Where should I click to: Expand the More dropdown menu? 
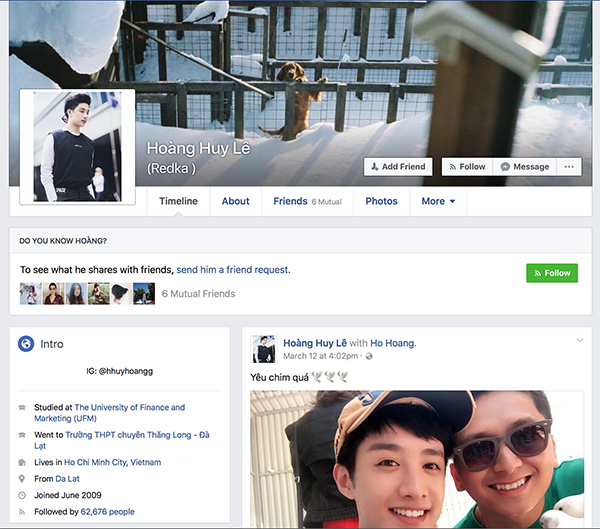tap(437, 201)
